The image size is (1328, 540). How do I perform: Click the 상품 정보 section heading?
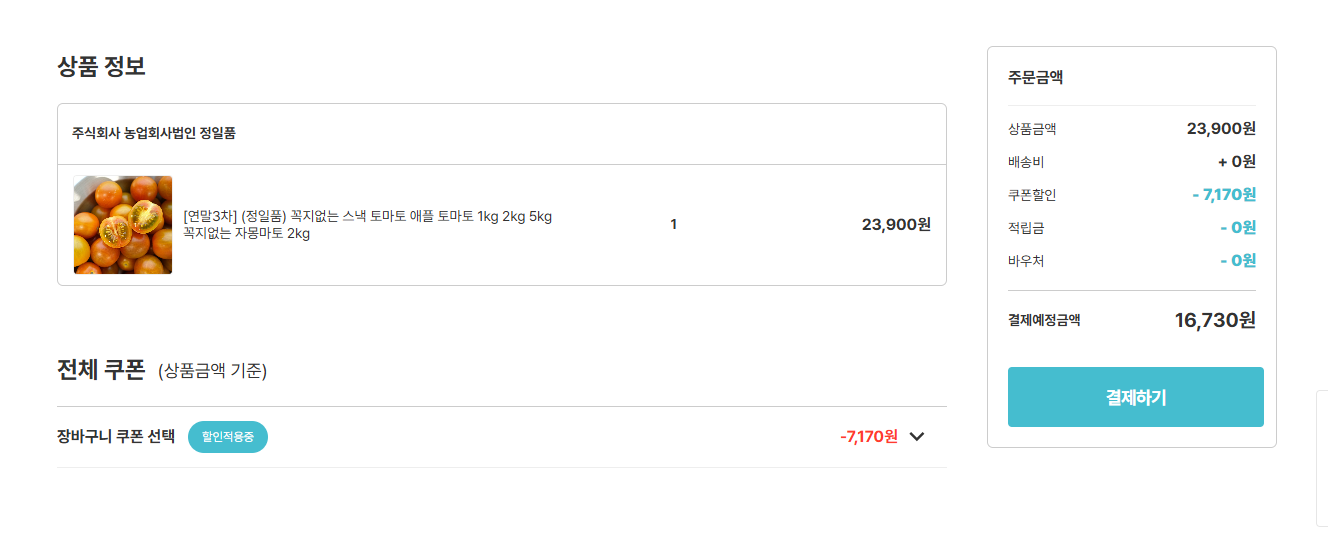tap(101, 67)
